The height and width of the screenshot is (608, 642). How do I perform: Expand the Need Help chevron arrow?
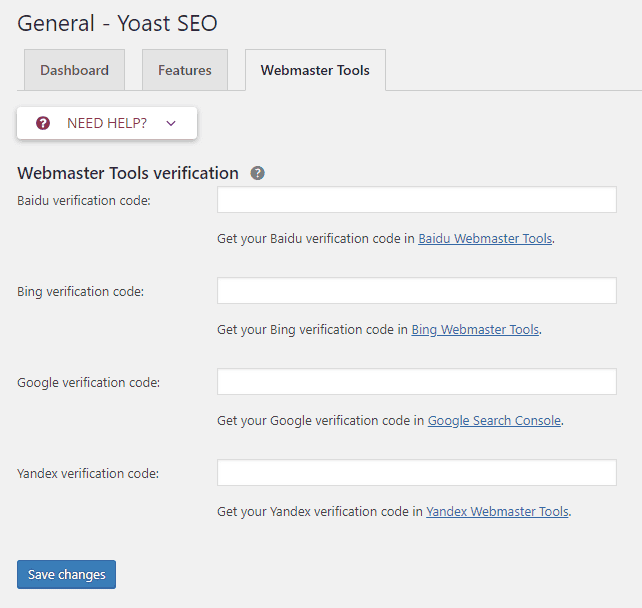(x=171, y=123)
